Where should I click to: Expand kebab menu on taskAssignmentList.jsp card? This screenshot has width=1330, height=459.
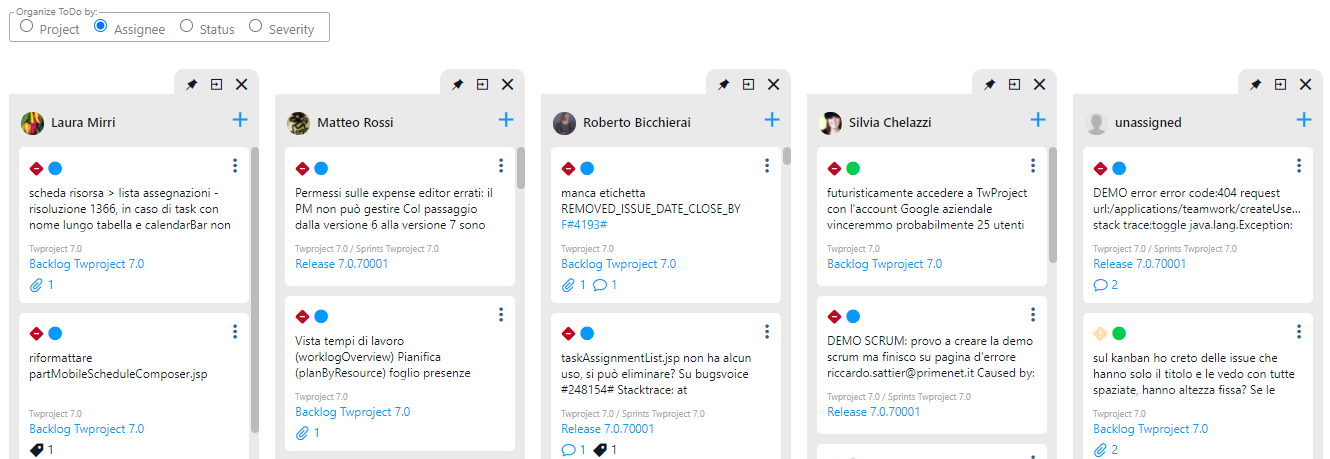(x=767, y=332)
